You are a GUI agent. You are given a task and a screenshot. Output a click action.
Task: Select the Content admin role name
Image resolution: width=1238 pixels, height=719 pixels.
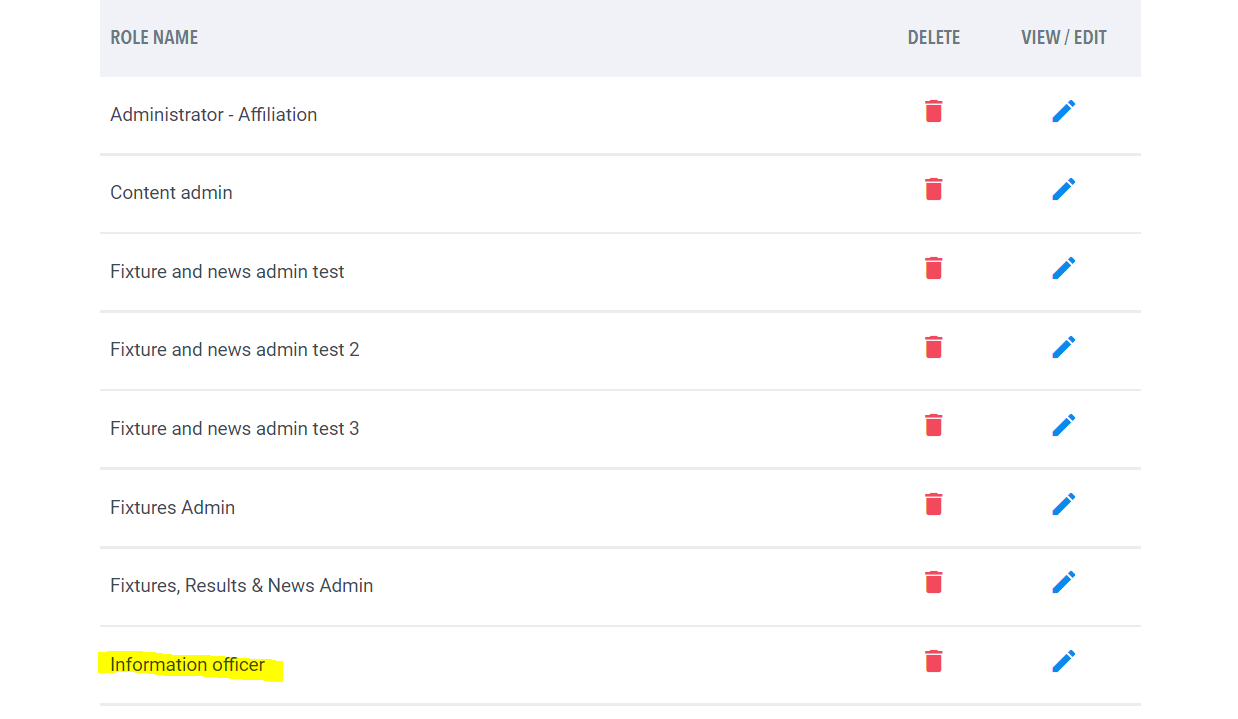click(171, 193)
